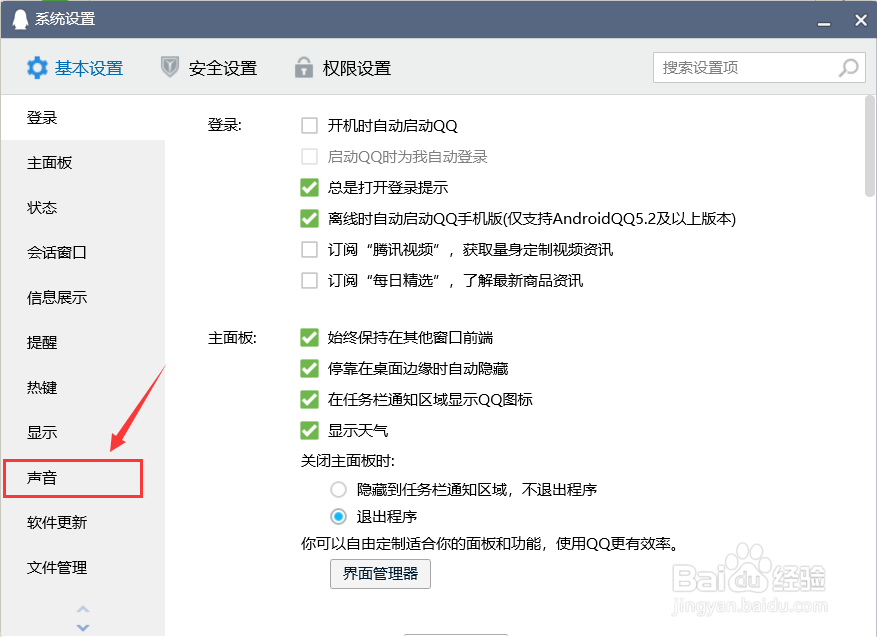877x637 pixels.
Task: Switch to the 安全设置 tab
Action: click(x=209, y=68)
